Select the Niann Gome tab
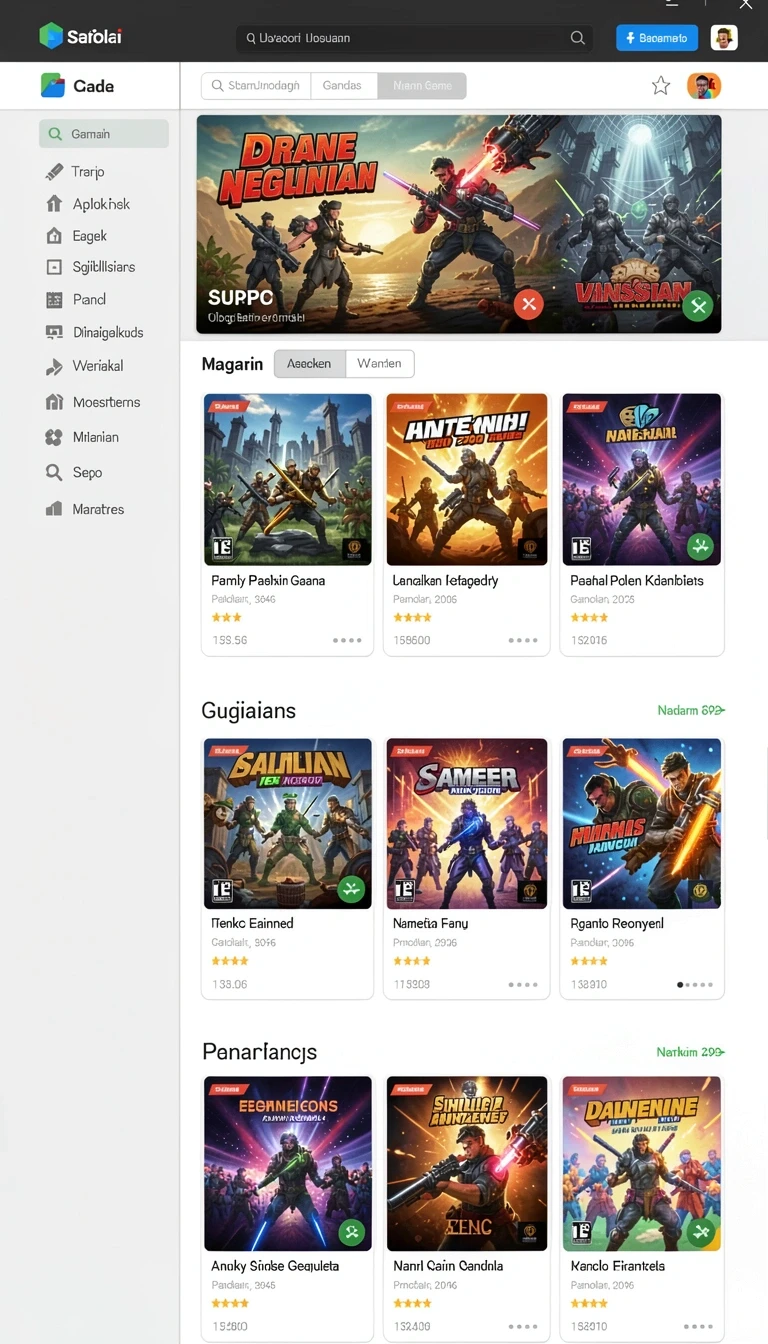The height and width of the screenshot is (1344, 768). (x=422, y=86)
